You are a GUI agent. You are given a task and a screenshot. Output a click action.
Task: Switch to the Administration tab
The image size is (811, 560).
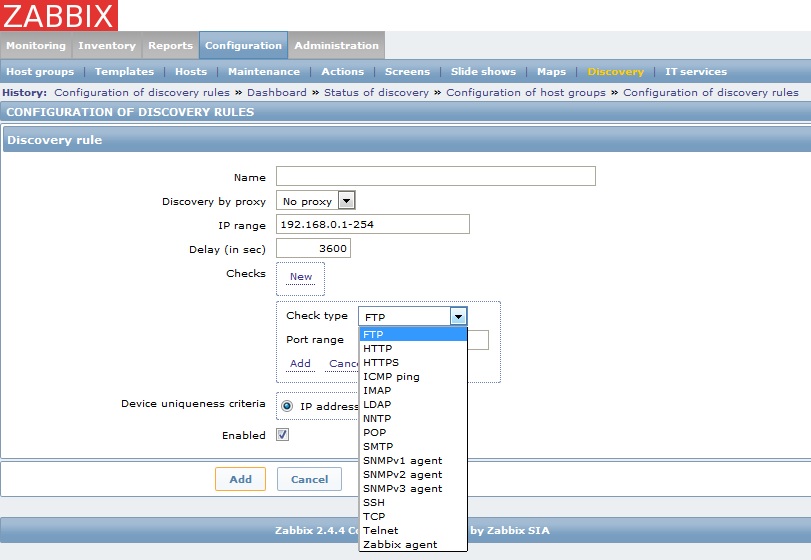[336, 46]
